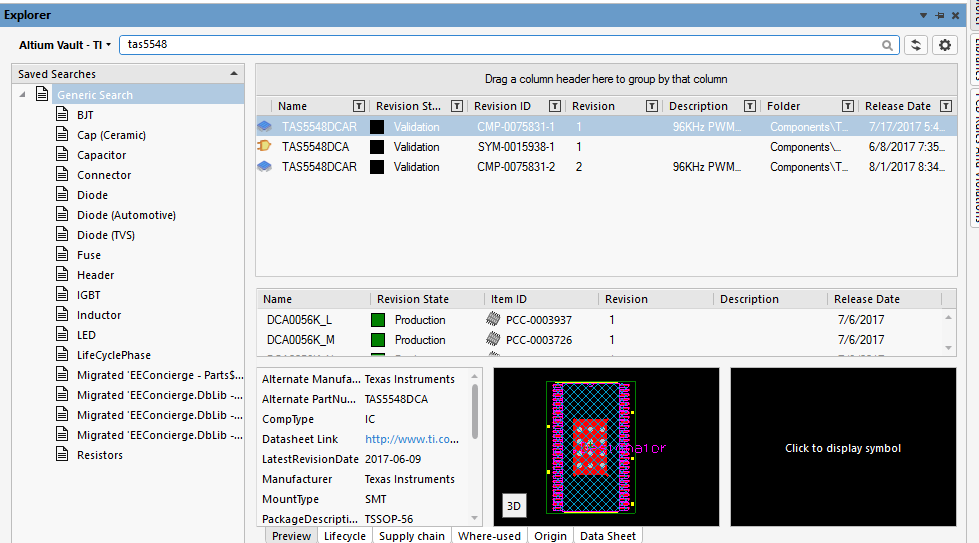Image resolution: width=979 pixels, height=543 pixels.
Task: Close the Explorer panel
Action: (955, 16)
